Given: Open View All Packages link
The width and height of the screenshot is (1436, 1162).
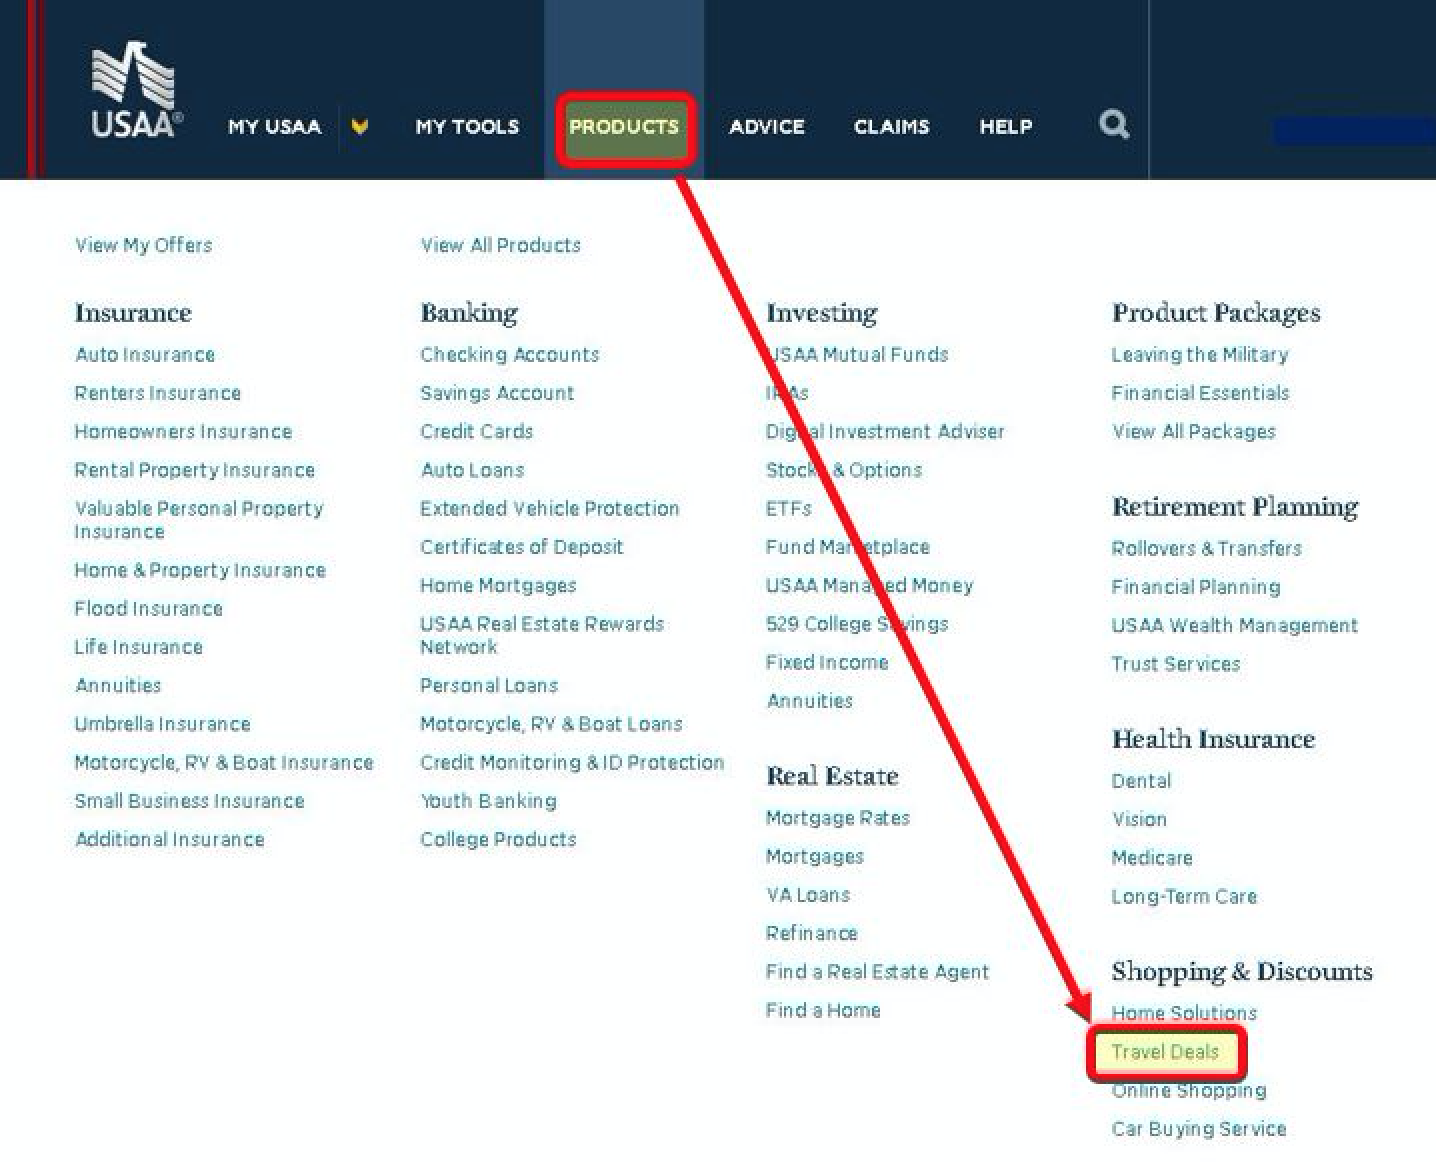Looking at the screenshot, I should [x=1194, y=431].
